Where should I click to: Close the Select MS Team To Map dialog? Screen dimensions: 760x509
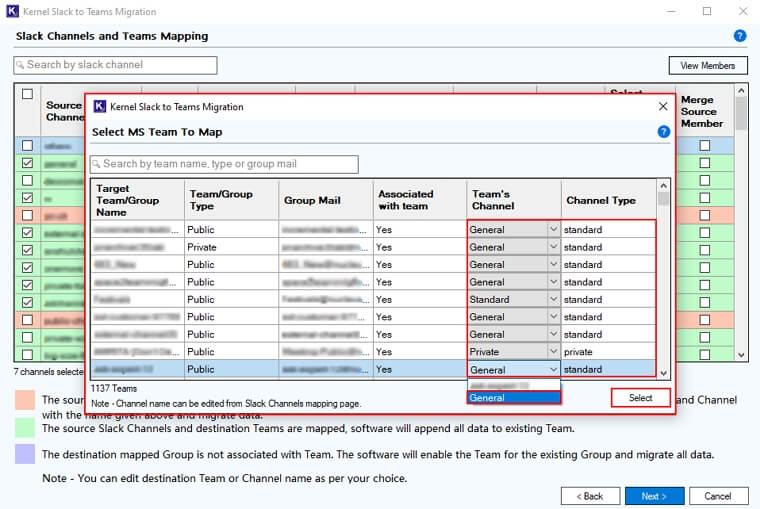(x=663, y=106)
